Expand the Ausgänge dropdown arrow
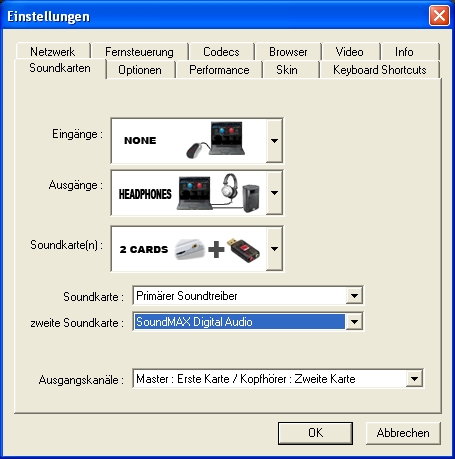This screenshot has height=459, width=455. (274, 193)
